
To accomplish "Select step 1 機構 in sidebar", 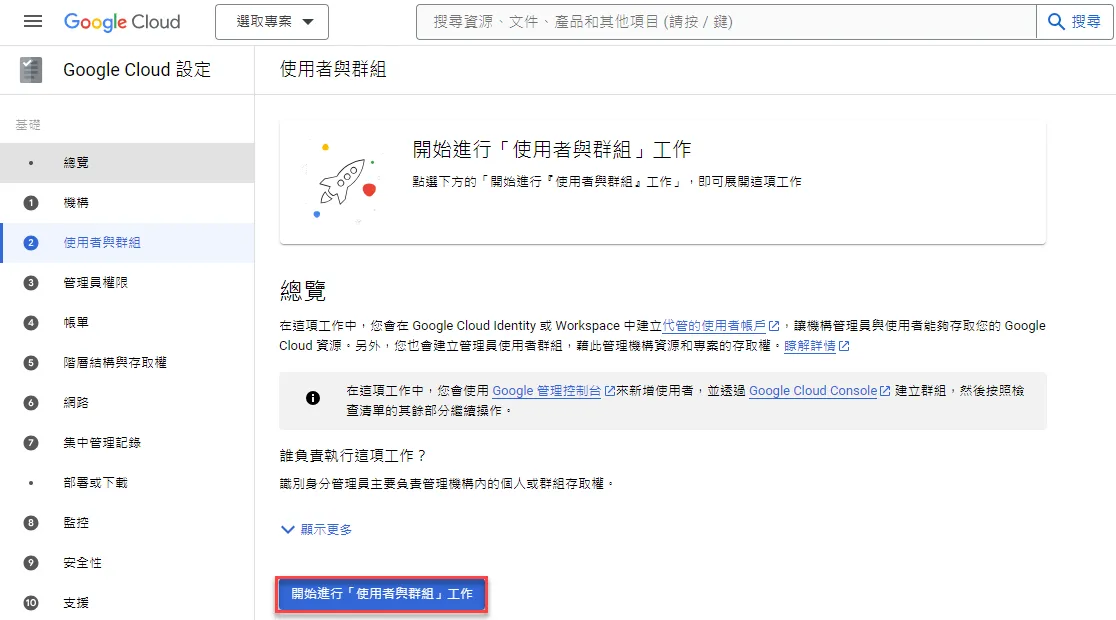I will (x=127, y=203).
